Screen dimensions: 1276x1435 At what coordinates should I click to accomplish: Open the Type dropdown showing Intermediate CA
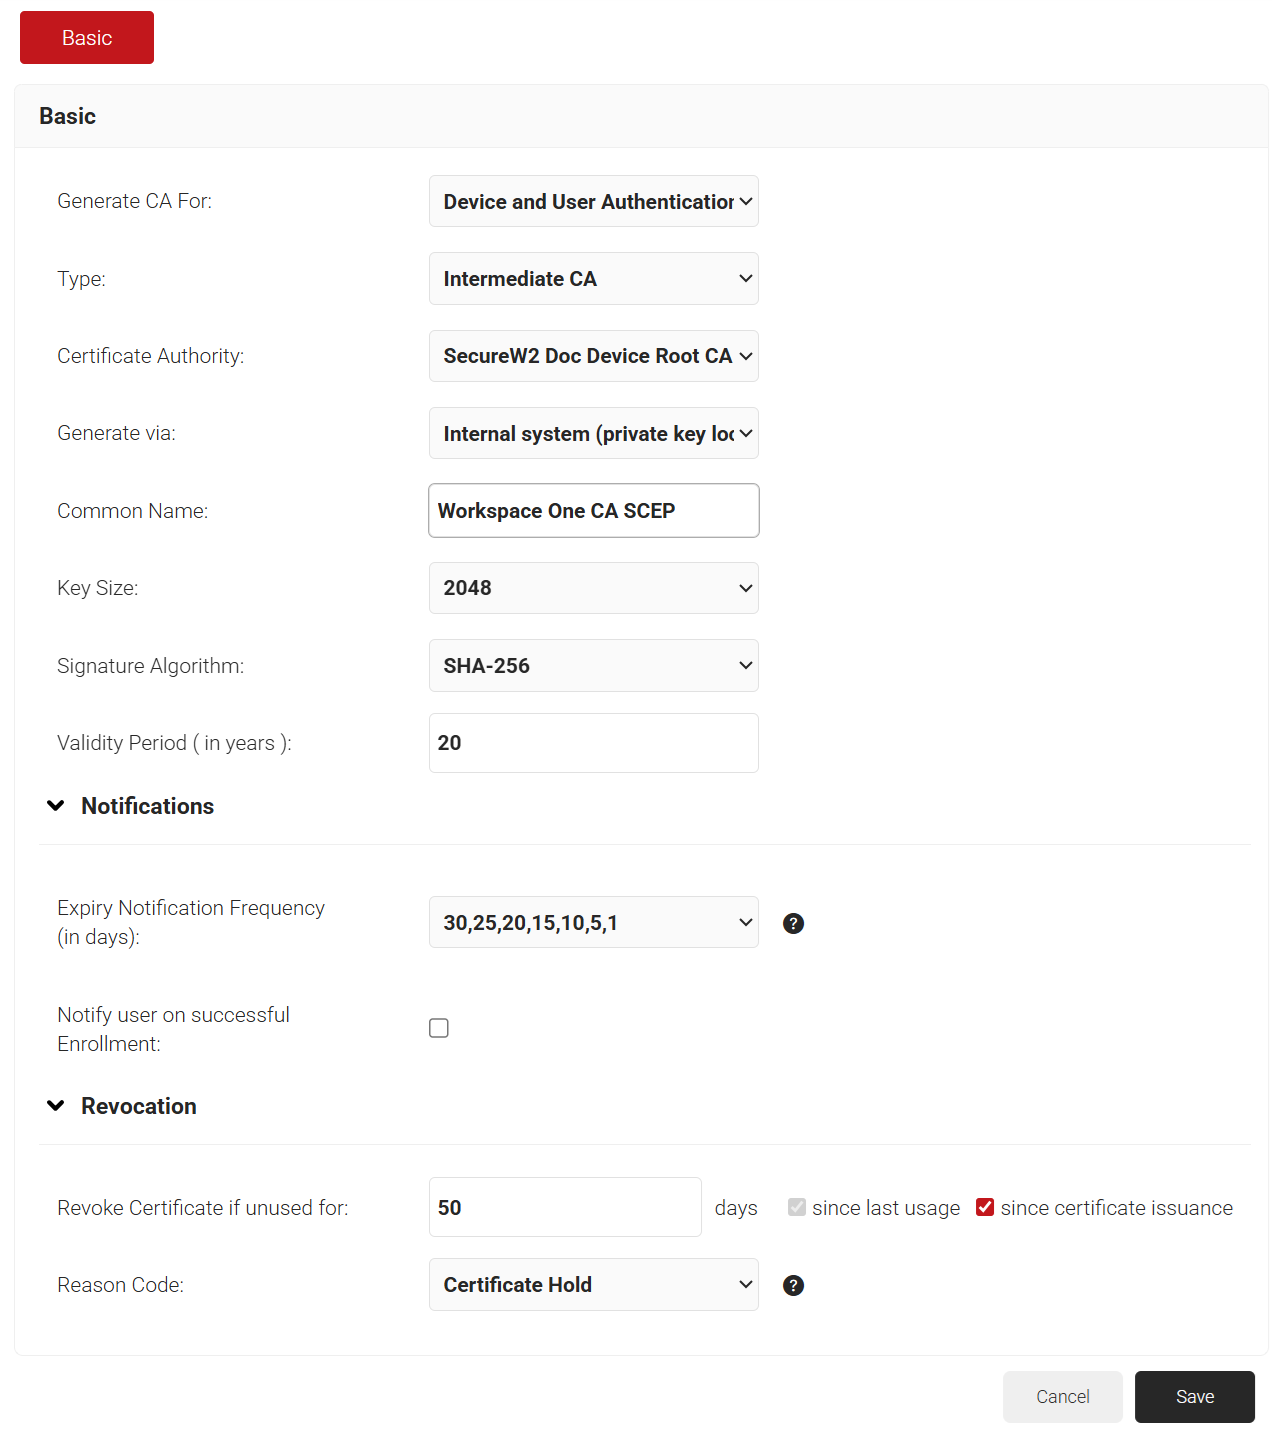593,279
